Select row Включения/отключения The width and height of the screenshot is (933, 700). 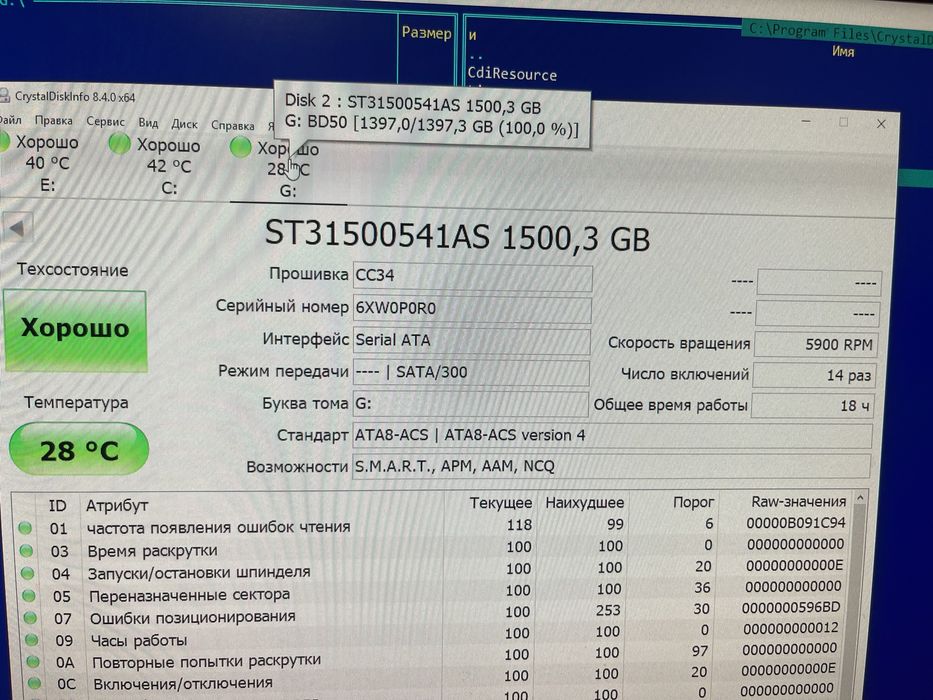434,678
